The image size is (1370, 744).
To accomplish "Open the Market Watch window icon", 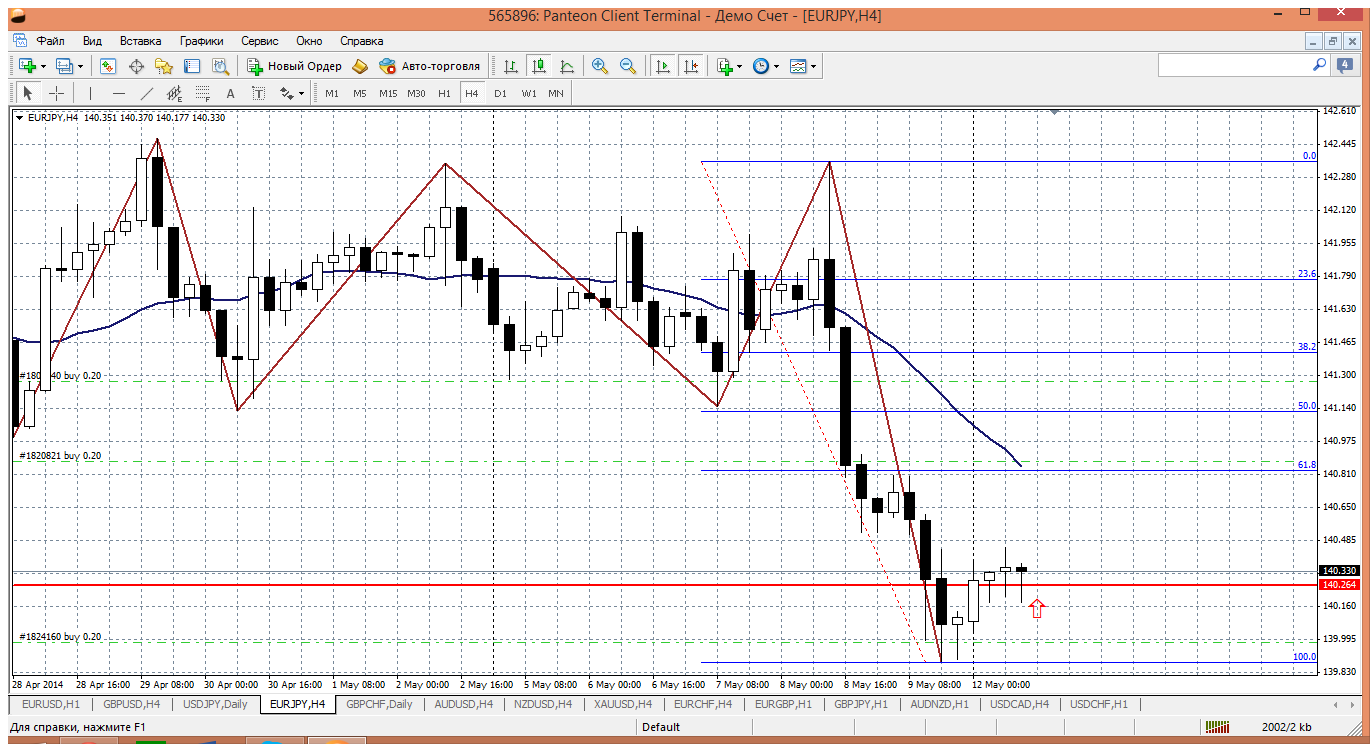I will 108,66.
